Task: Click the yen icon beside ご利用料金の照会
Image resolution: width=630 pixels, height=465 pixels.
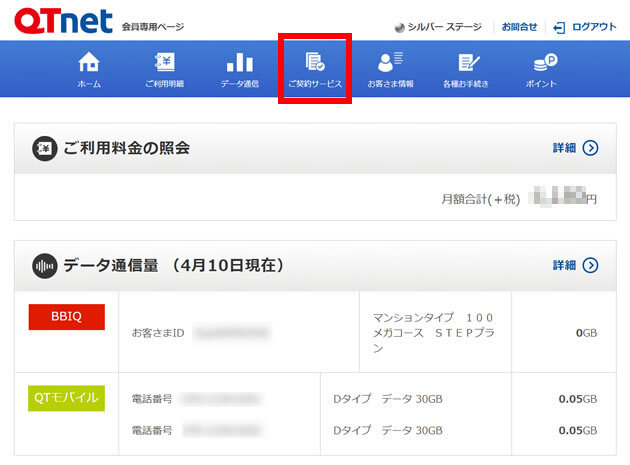Action: point(44,148)
